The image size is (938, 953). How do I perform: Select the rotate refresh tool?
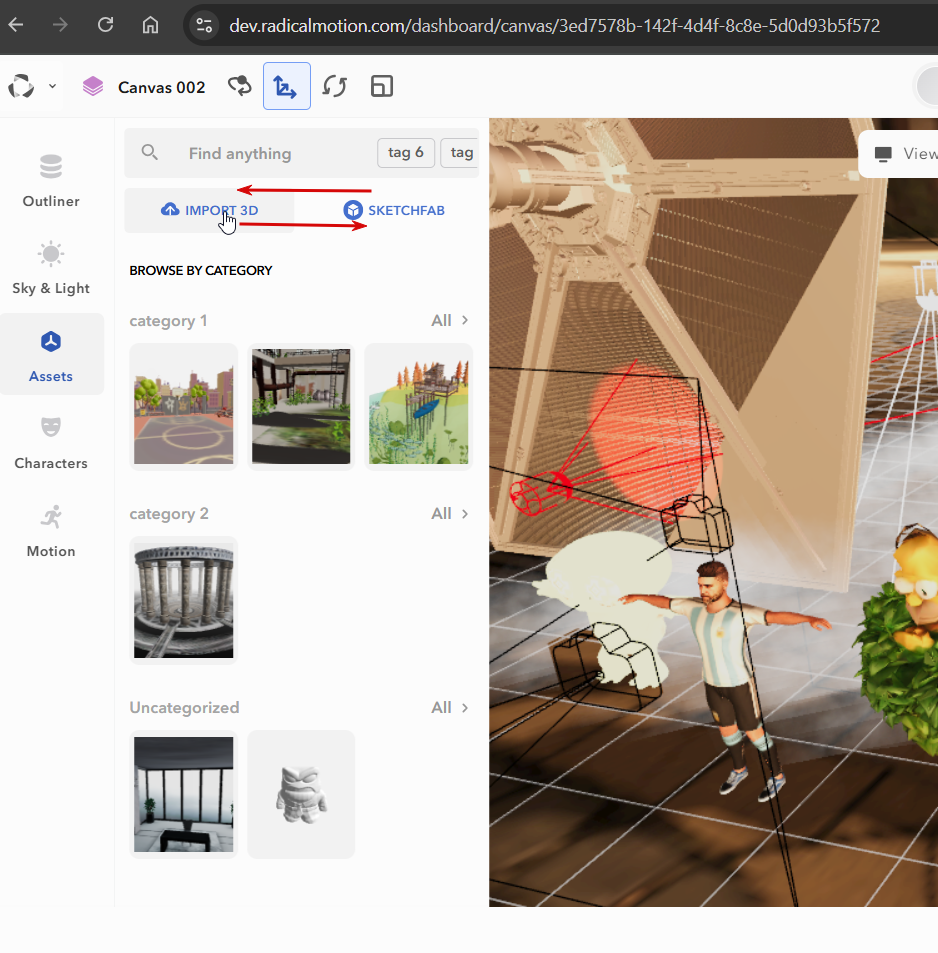tap(334, 86)
